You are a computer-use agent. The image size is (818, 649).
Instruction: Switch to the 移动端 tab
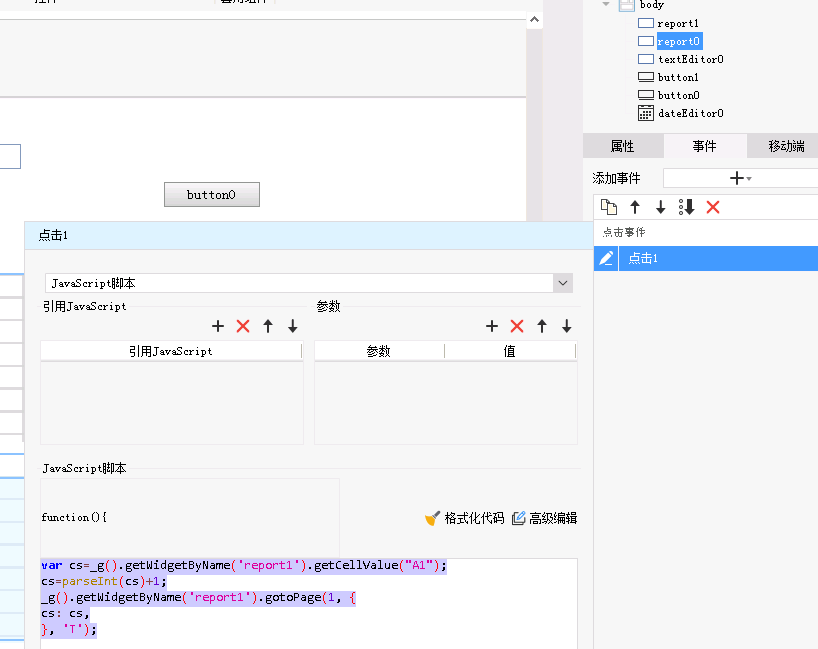(x=786, y=146)
